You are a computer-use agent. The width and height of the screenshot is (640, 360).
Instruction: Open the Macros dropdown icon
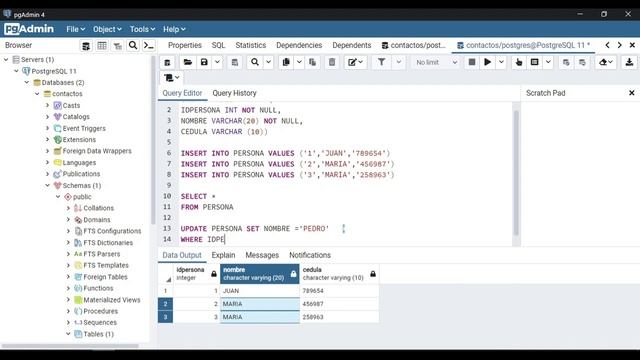(172, 78)
